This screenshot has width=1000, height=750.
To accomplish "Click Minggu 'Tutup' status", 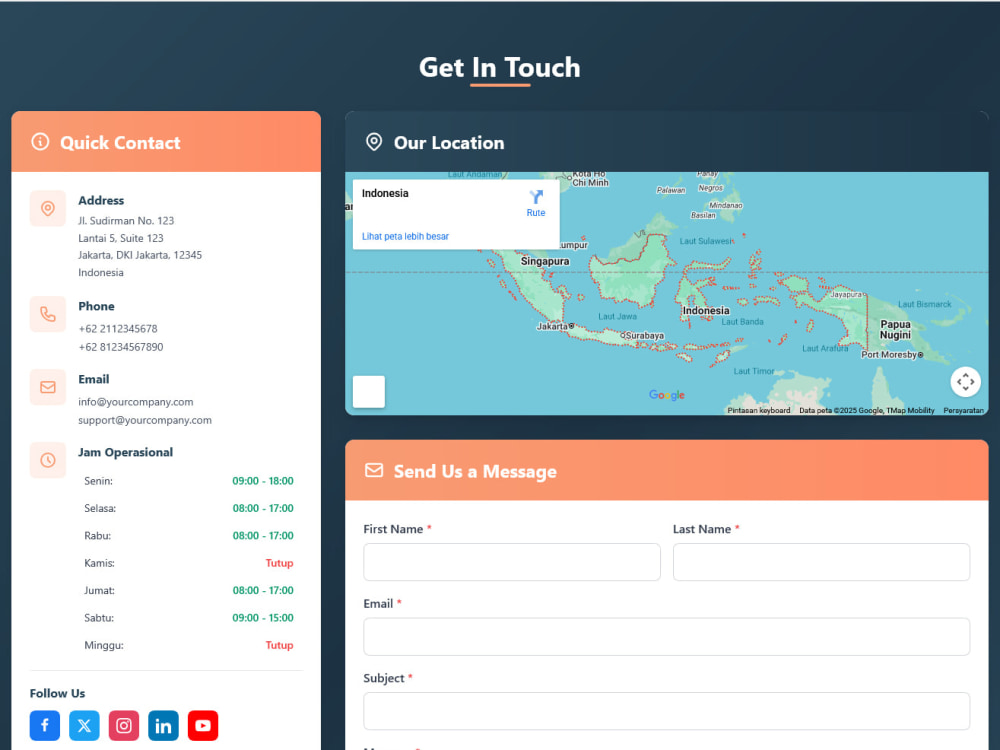I will [279, 645].
